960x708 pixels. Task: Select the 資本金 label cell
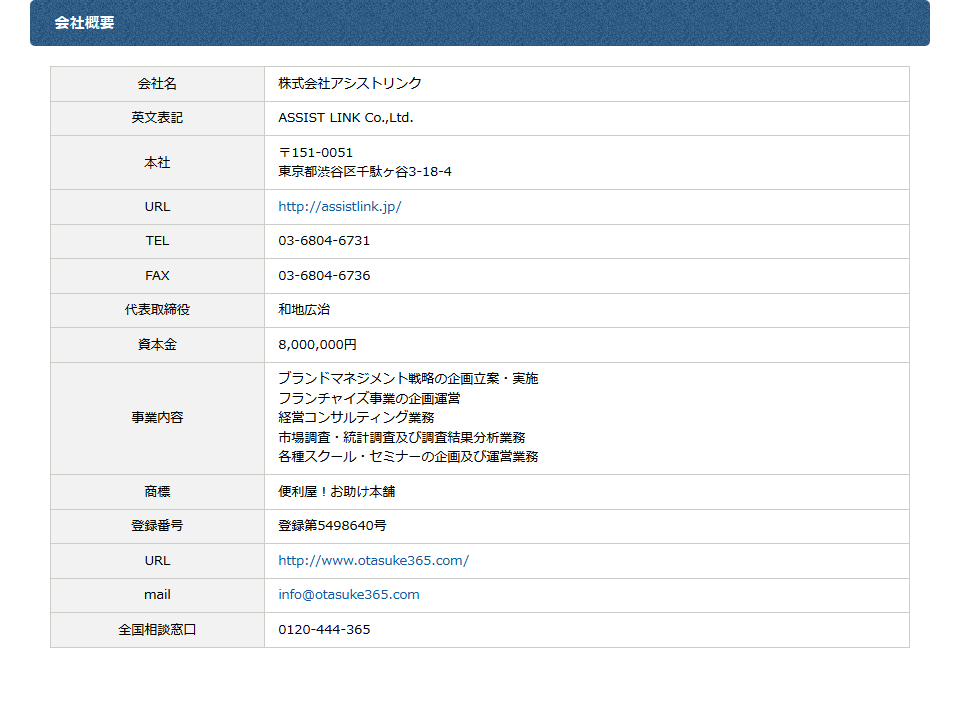pos(157,345)
